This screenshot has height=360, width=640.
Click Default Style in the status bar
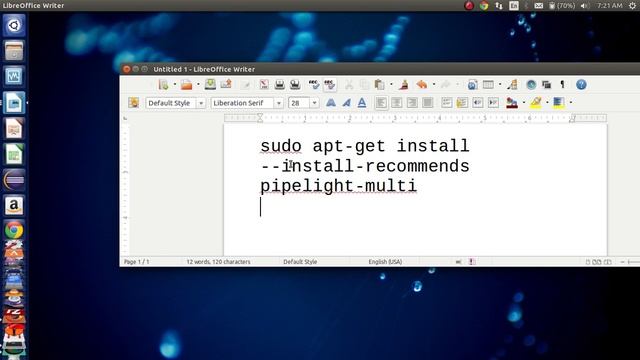point(300,262)
